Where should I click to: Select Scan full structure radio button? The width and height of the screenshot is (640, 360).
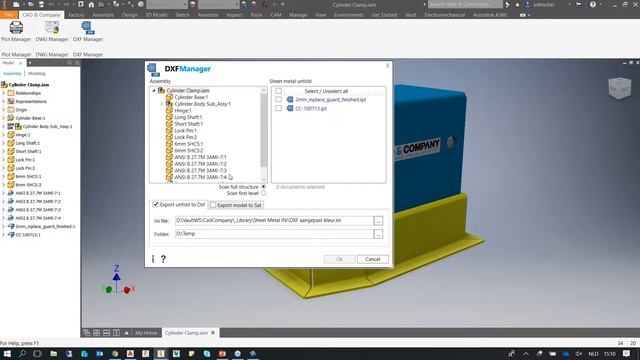coord(263,187)
